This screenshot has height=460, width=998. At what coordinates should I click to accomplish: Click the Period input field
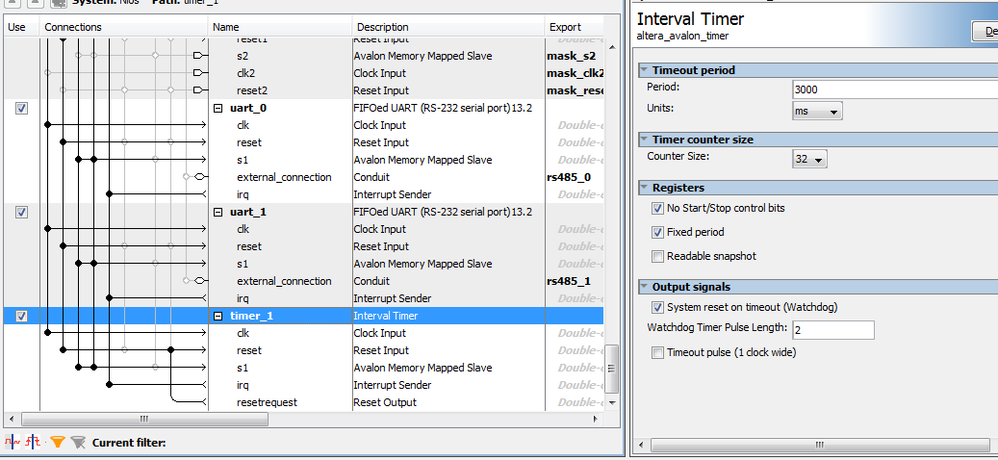895,90
